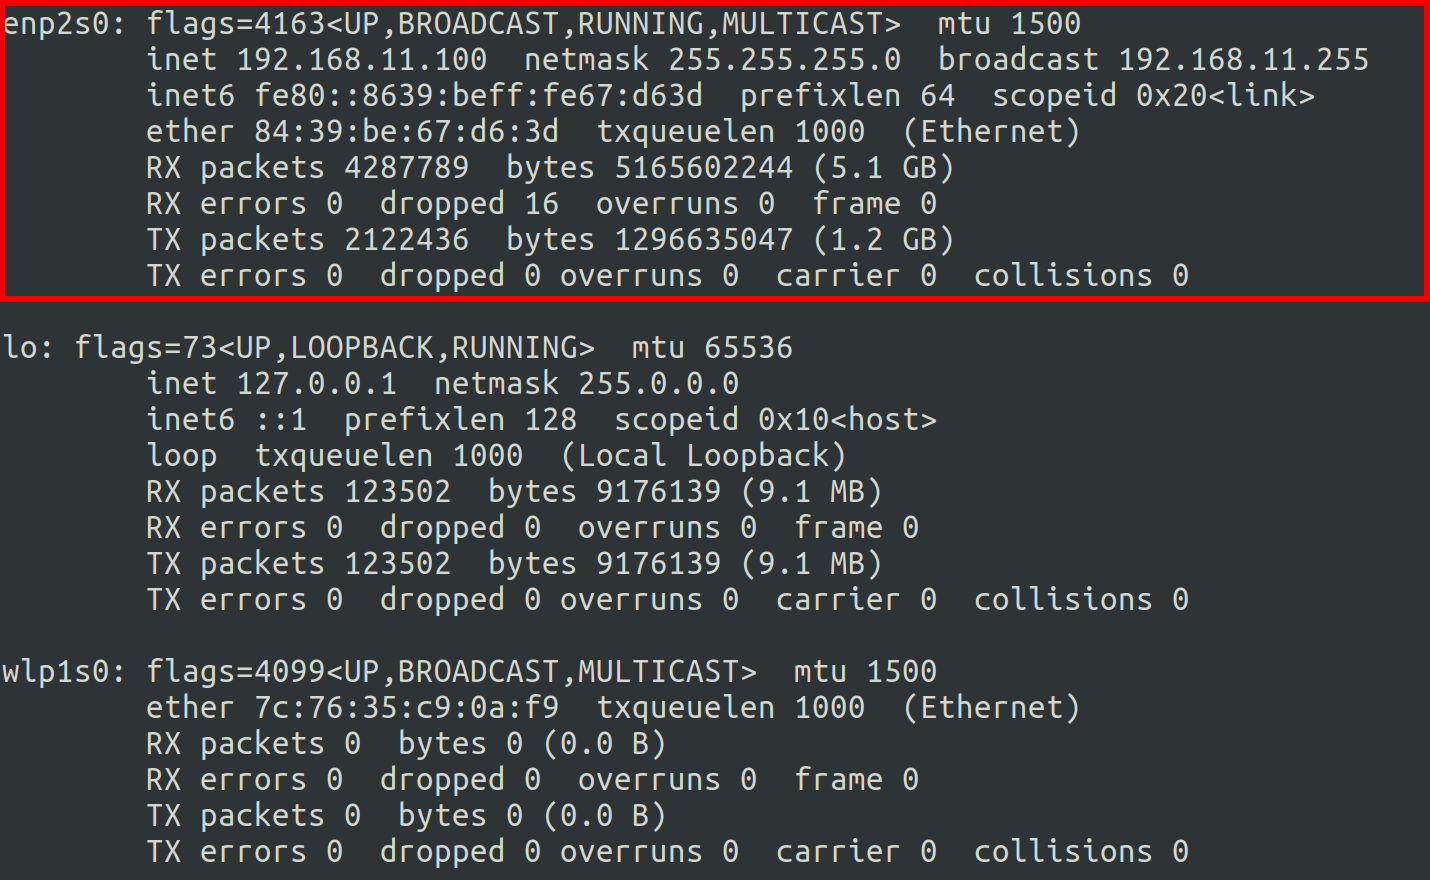Click the MAC address 7c:76:35:c9:0a:f9
The image size is (1430, 880).
pos(406,708)
